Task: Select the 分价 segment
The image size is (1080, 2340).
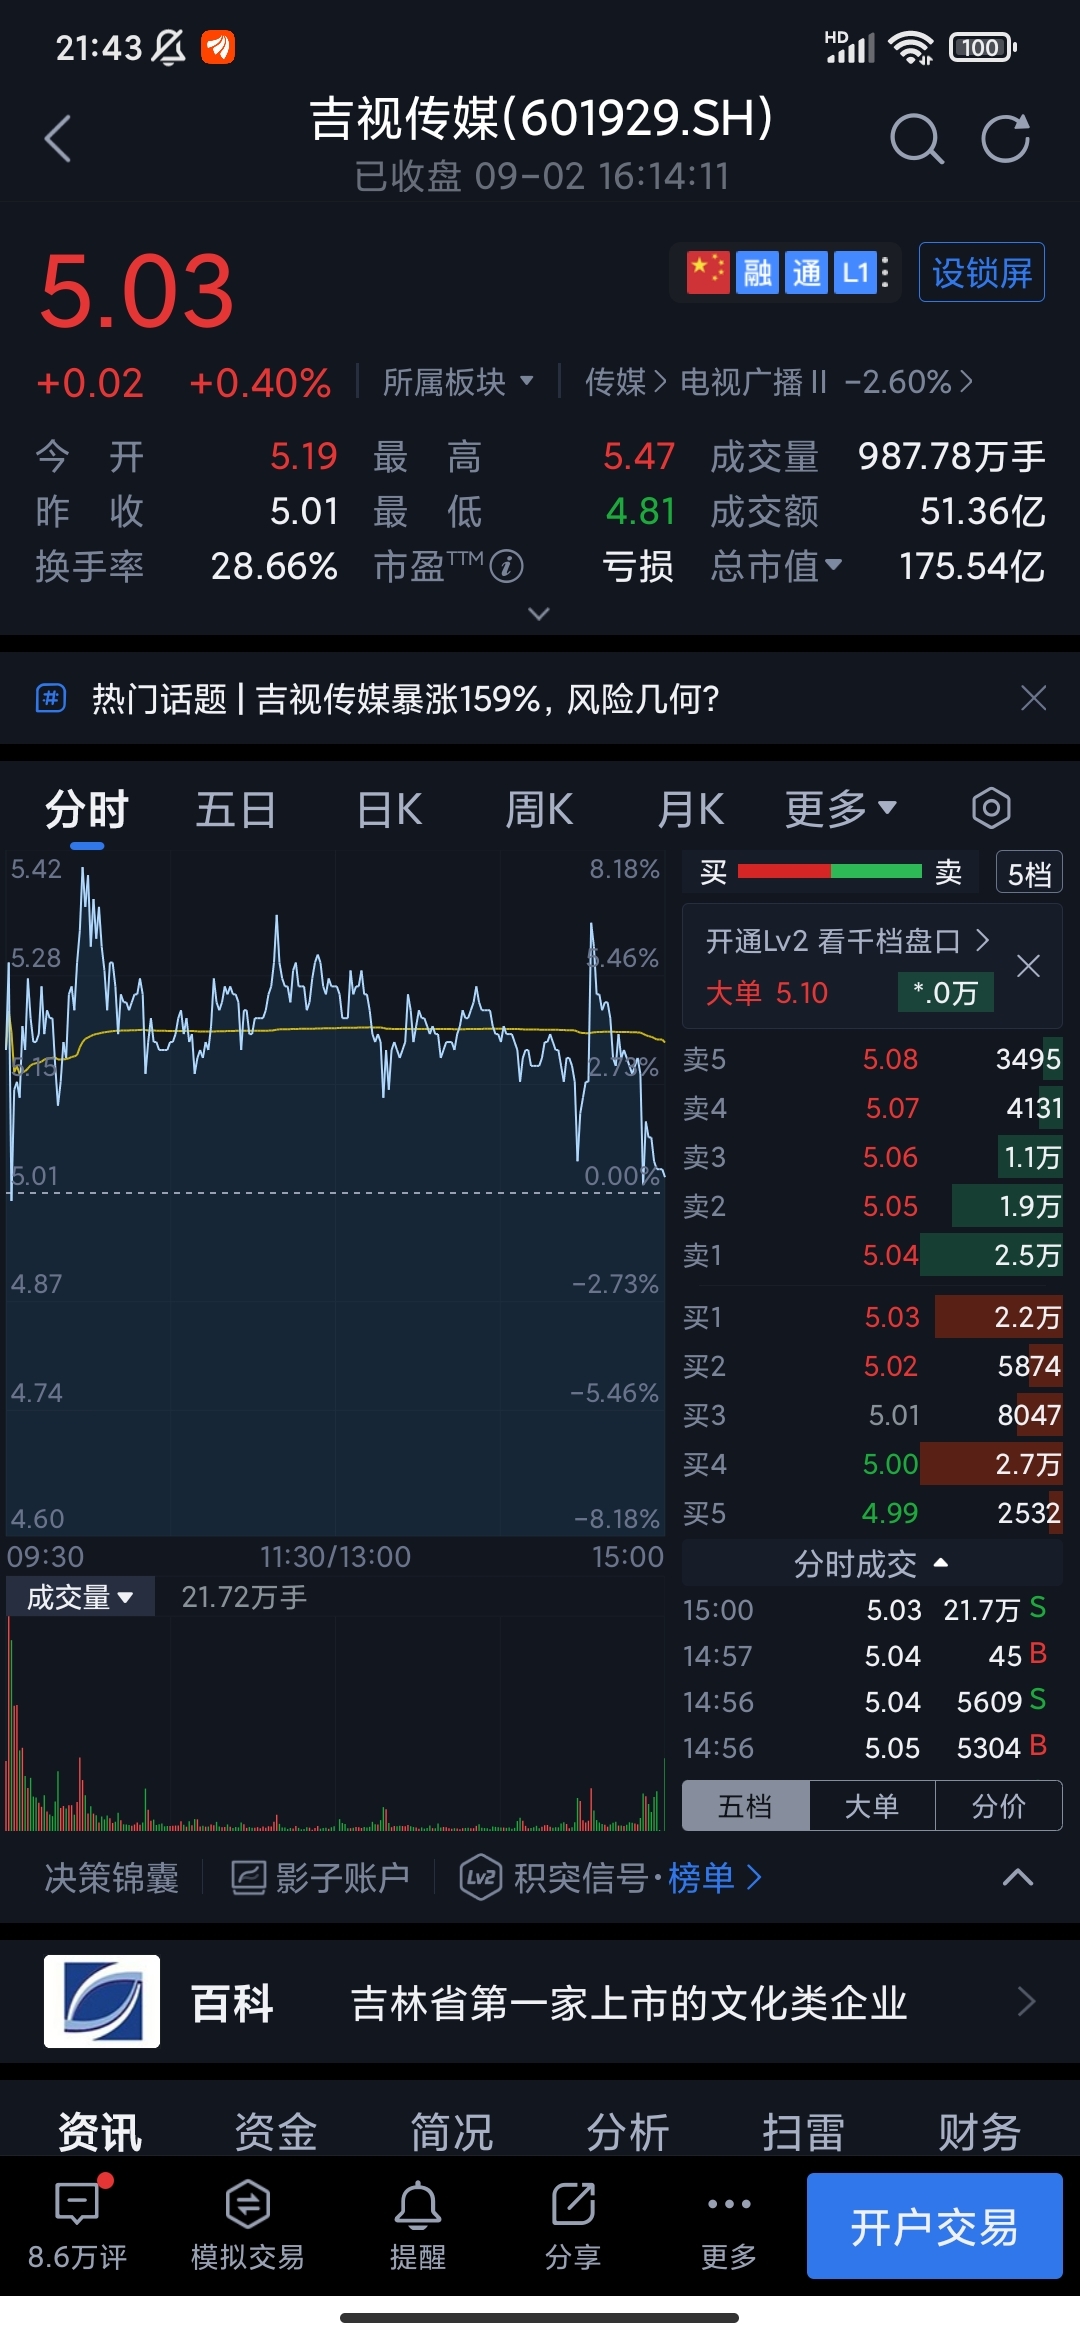Action: coord(999,1806)
